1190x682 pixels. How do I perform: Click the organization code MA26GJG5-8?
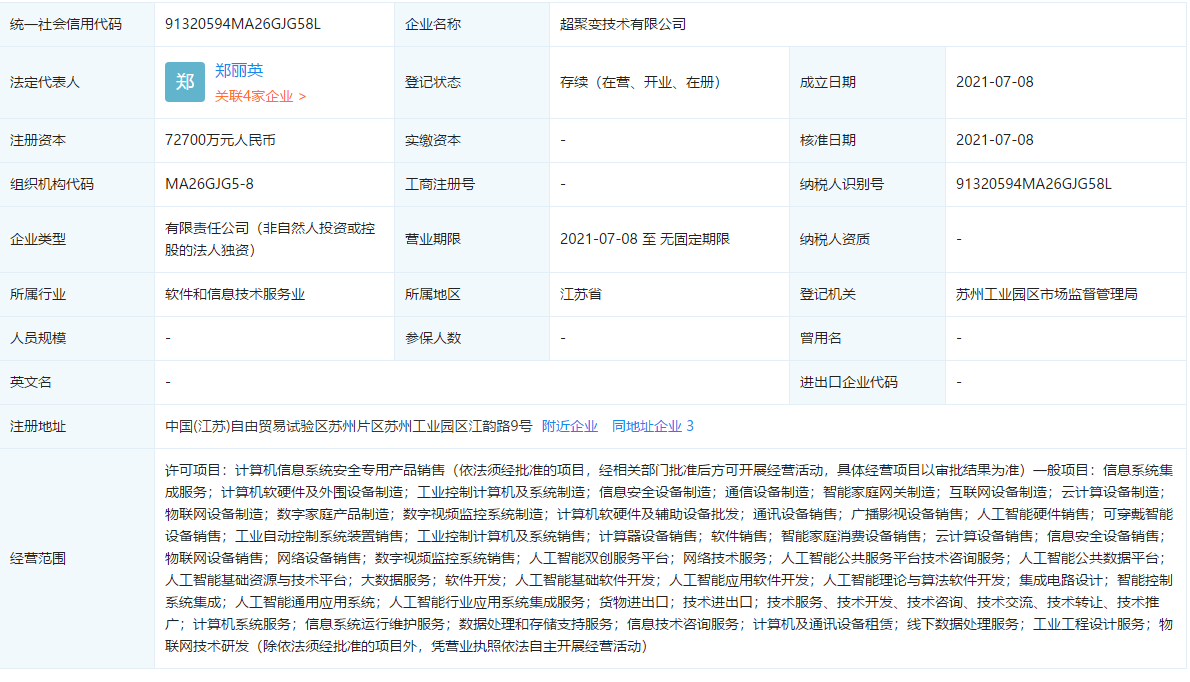click(209, 184)
